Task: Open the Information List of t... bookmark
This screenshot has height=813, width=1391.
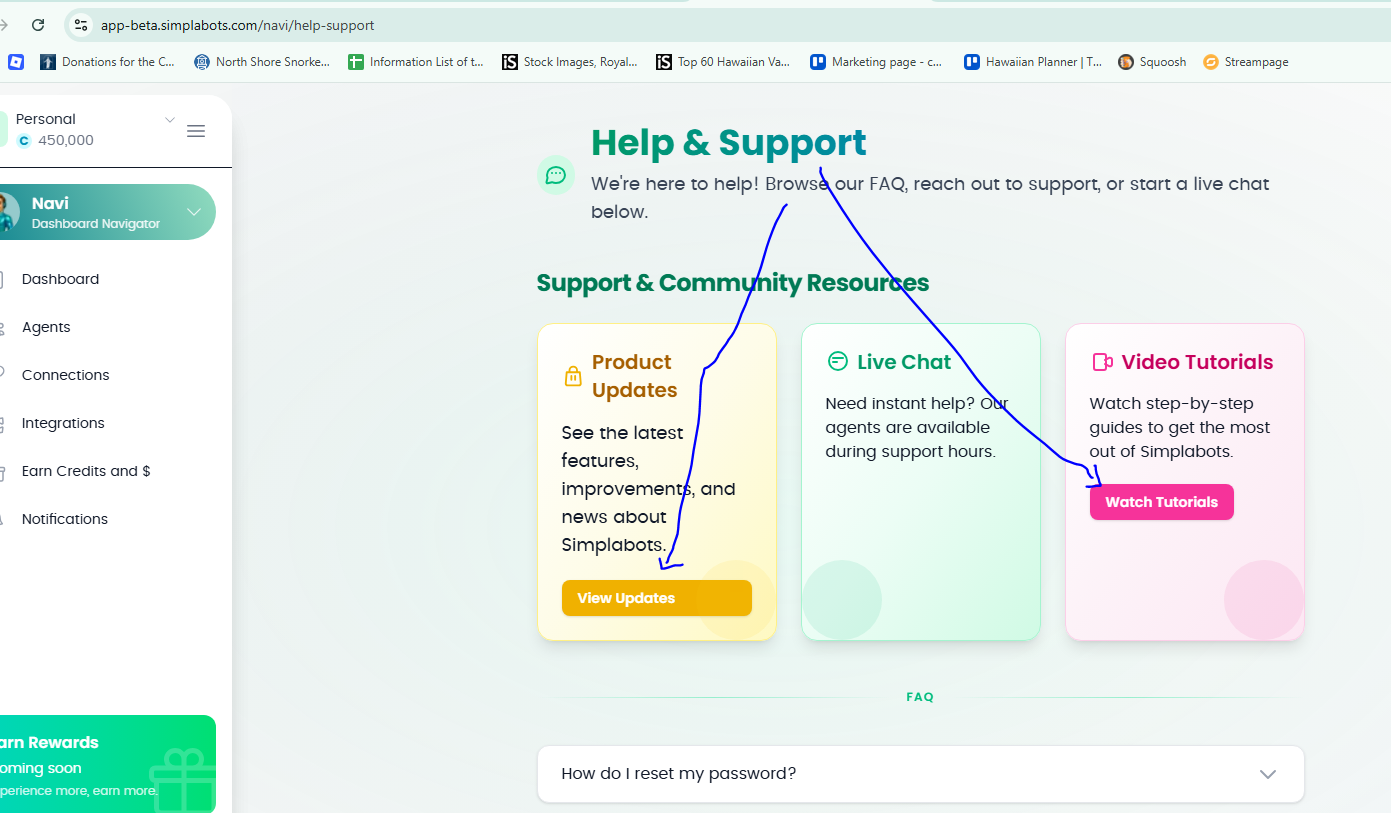Action: 416,62
